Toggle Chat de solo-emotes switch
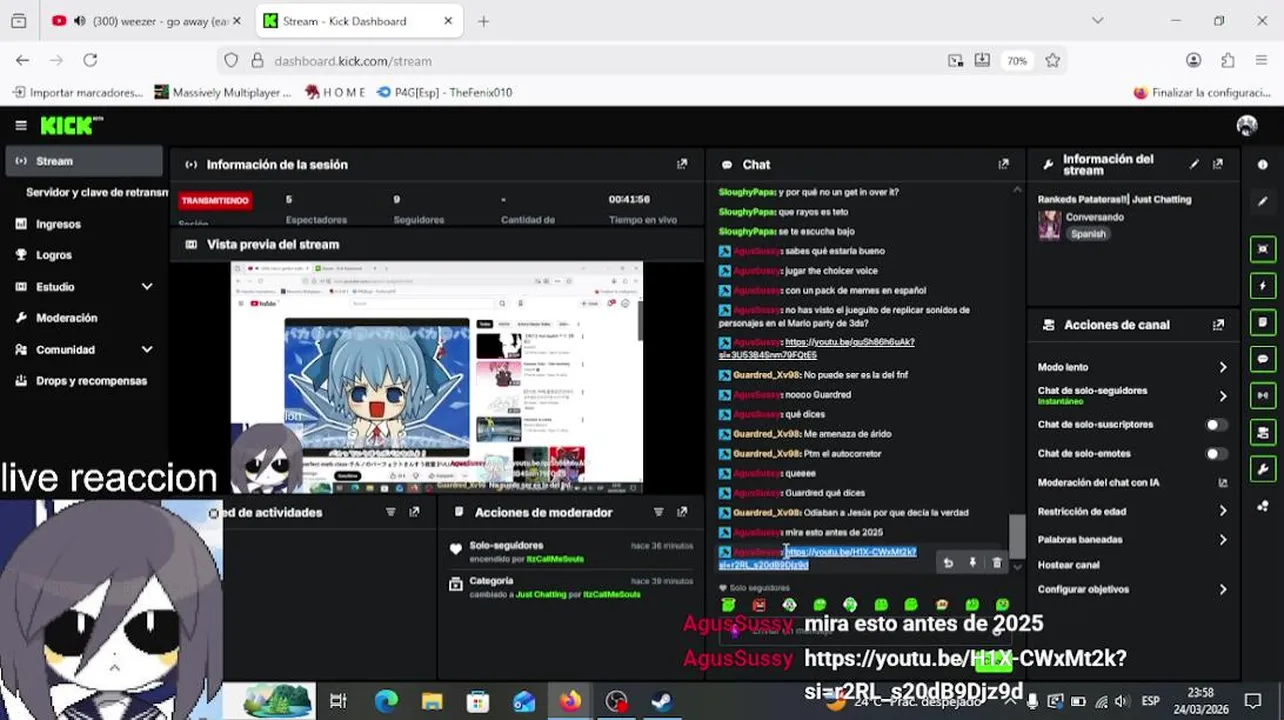 pyautogui.click(x=1216, y=454)
